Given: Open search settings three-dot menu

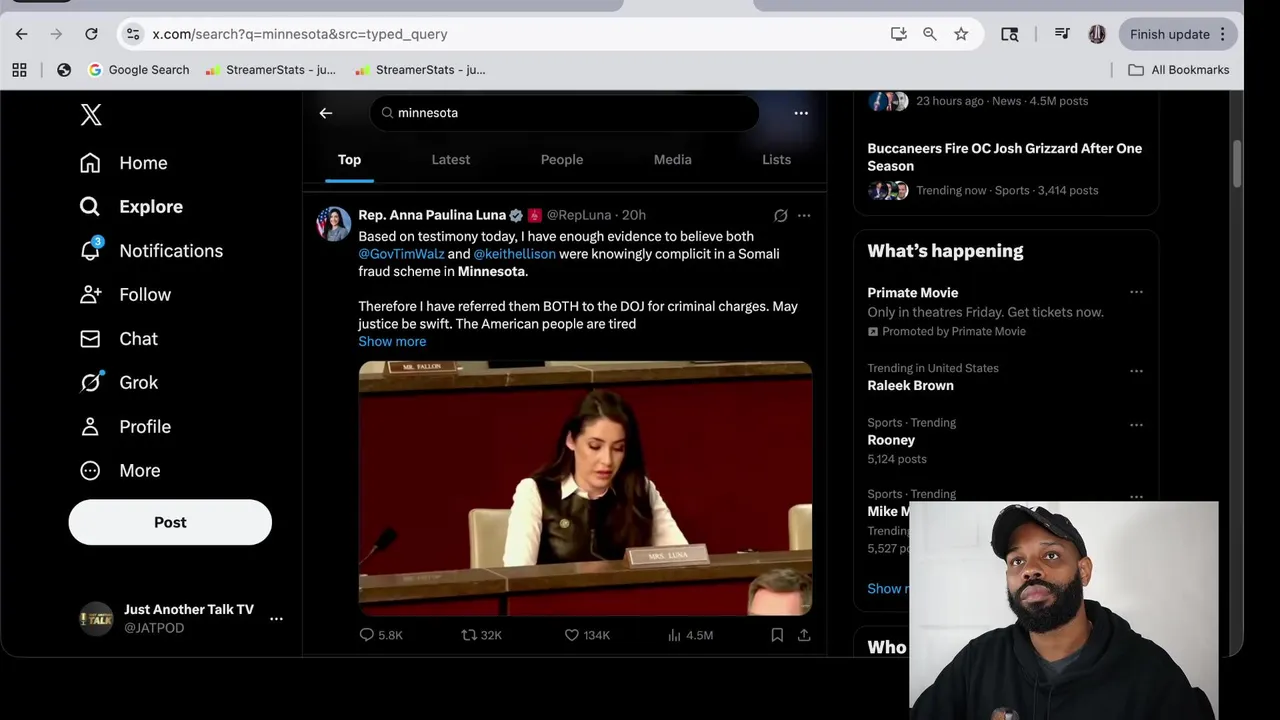Looking at the screenshot, I should [x=801, y=113].
